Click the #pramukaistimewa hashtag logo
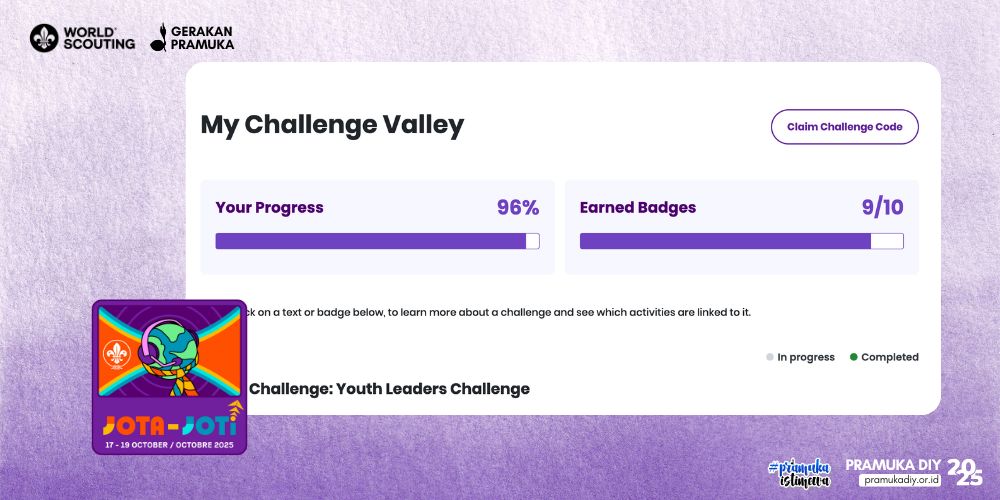The image size is (1000, 500). coord(799,473)
